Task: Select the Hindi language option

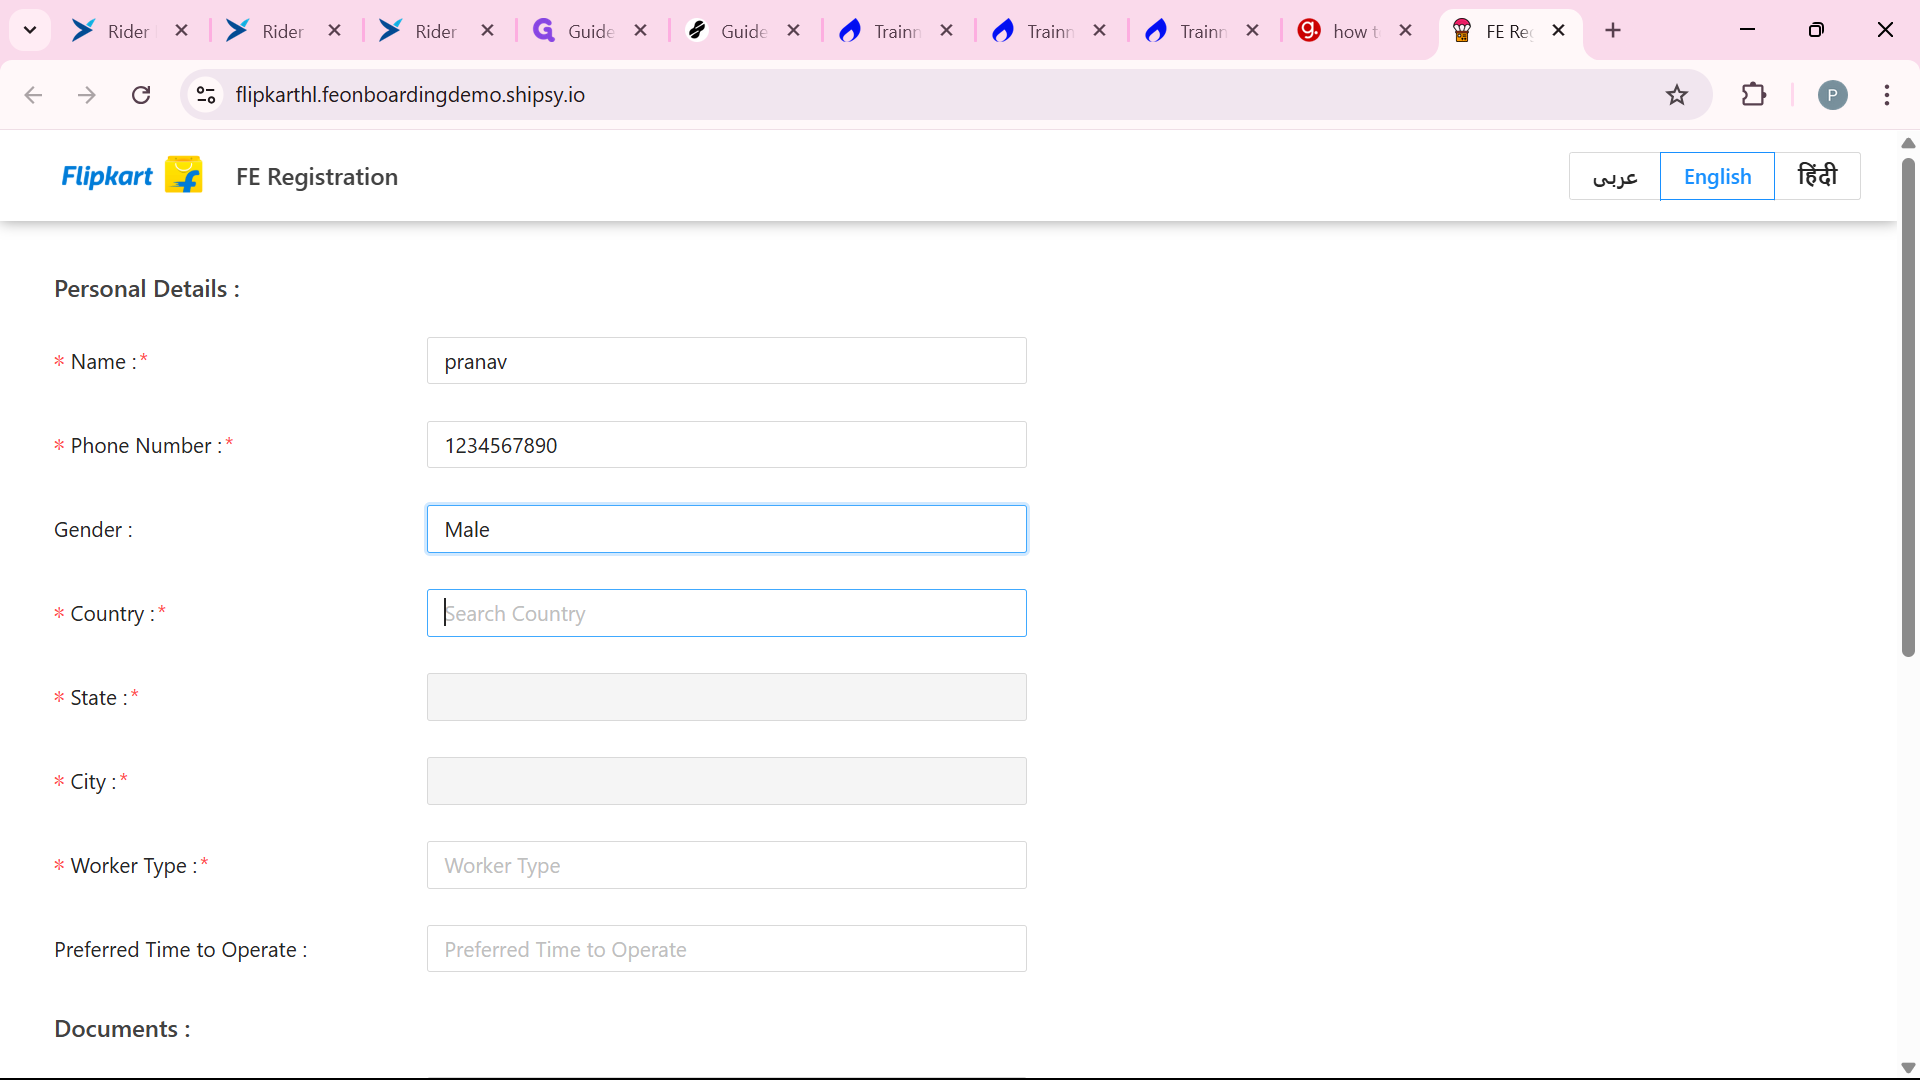Action: pos(1817,176)
